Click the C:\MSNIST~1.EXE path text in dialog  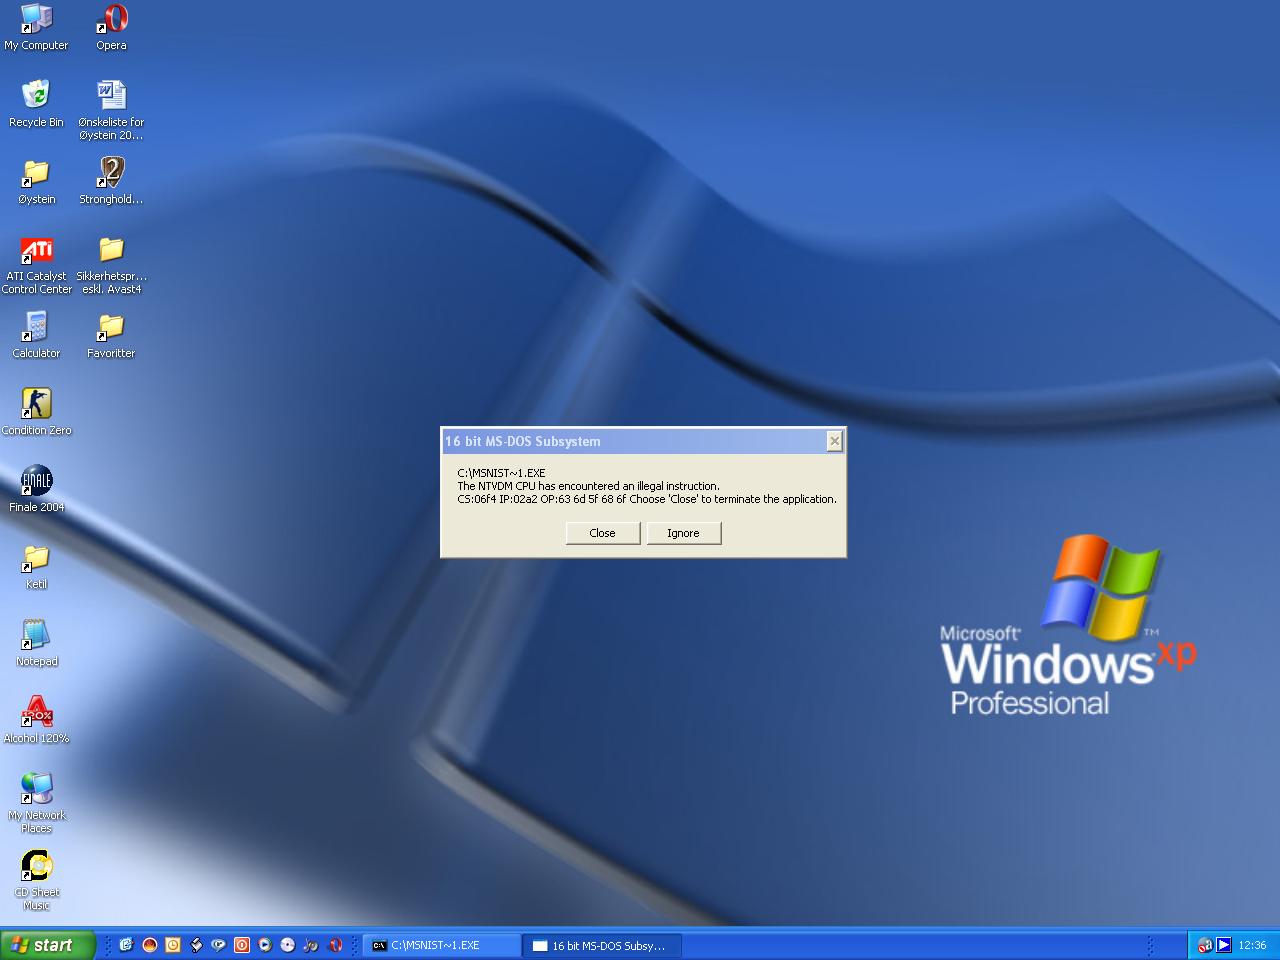pos(501,473)
